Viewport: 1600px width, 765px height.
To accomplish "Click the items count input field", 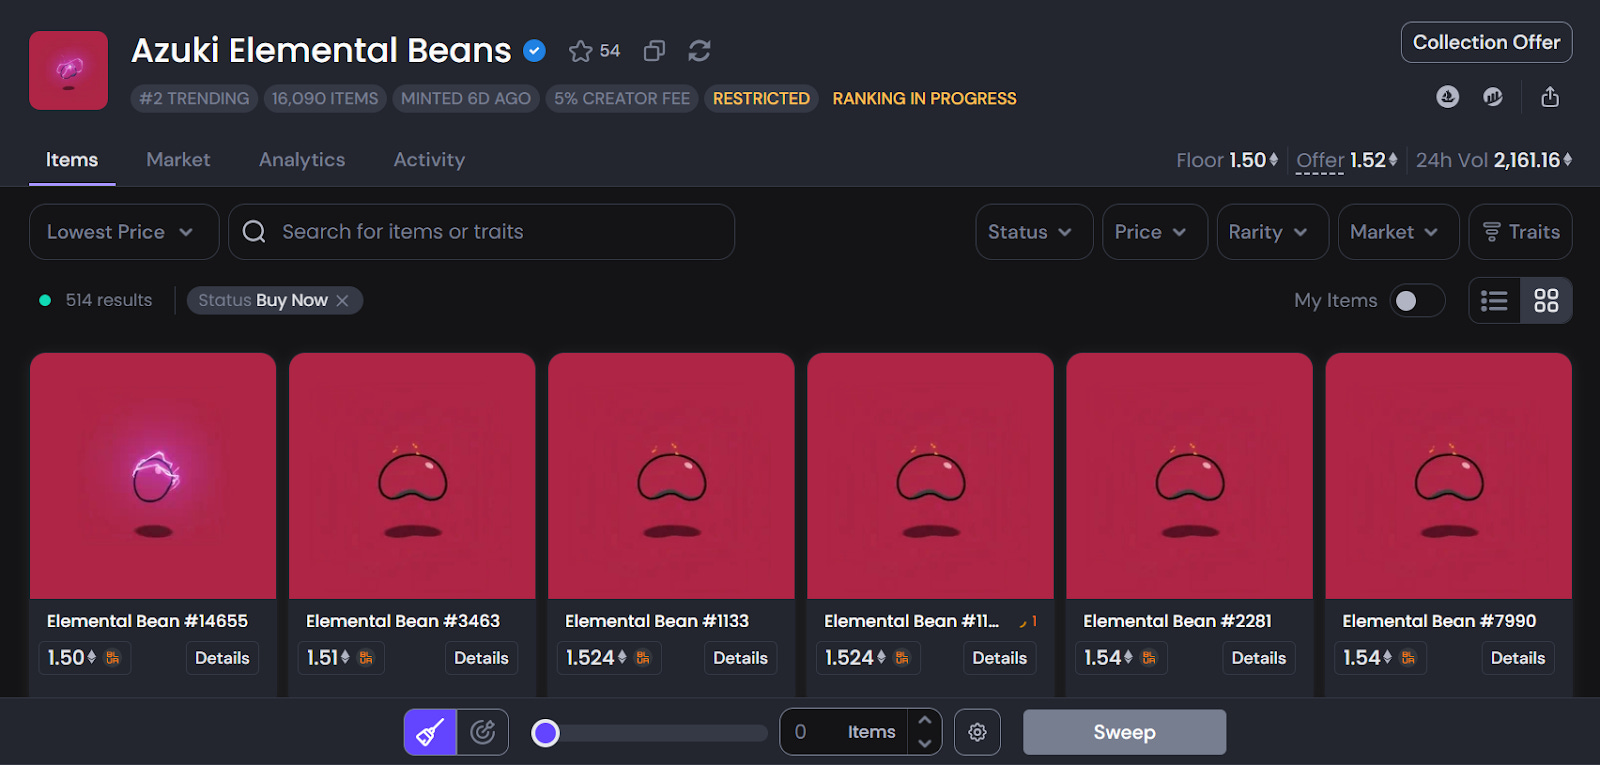I will 844,732.
